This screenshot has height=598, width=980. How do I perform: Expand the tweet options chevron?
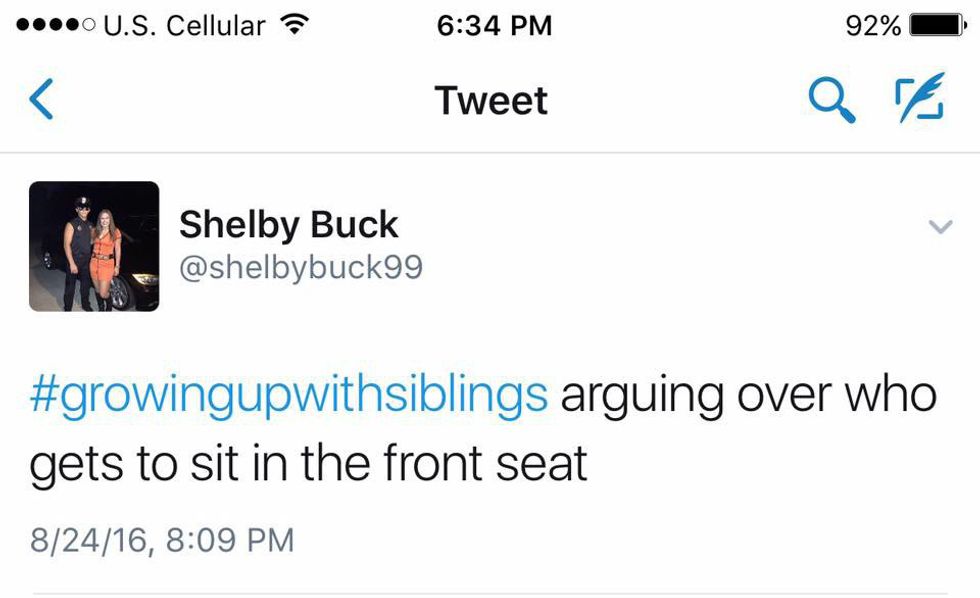(940, 228)
